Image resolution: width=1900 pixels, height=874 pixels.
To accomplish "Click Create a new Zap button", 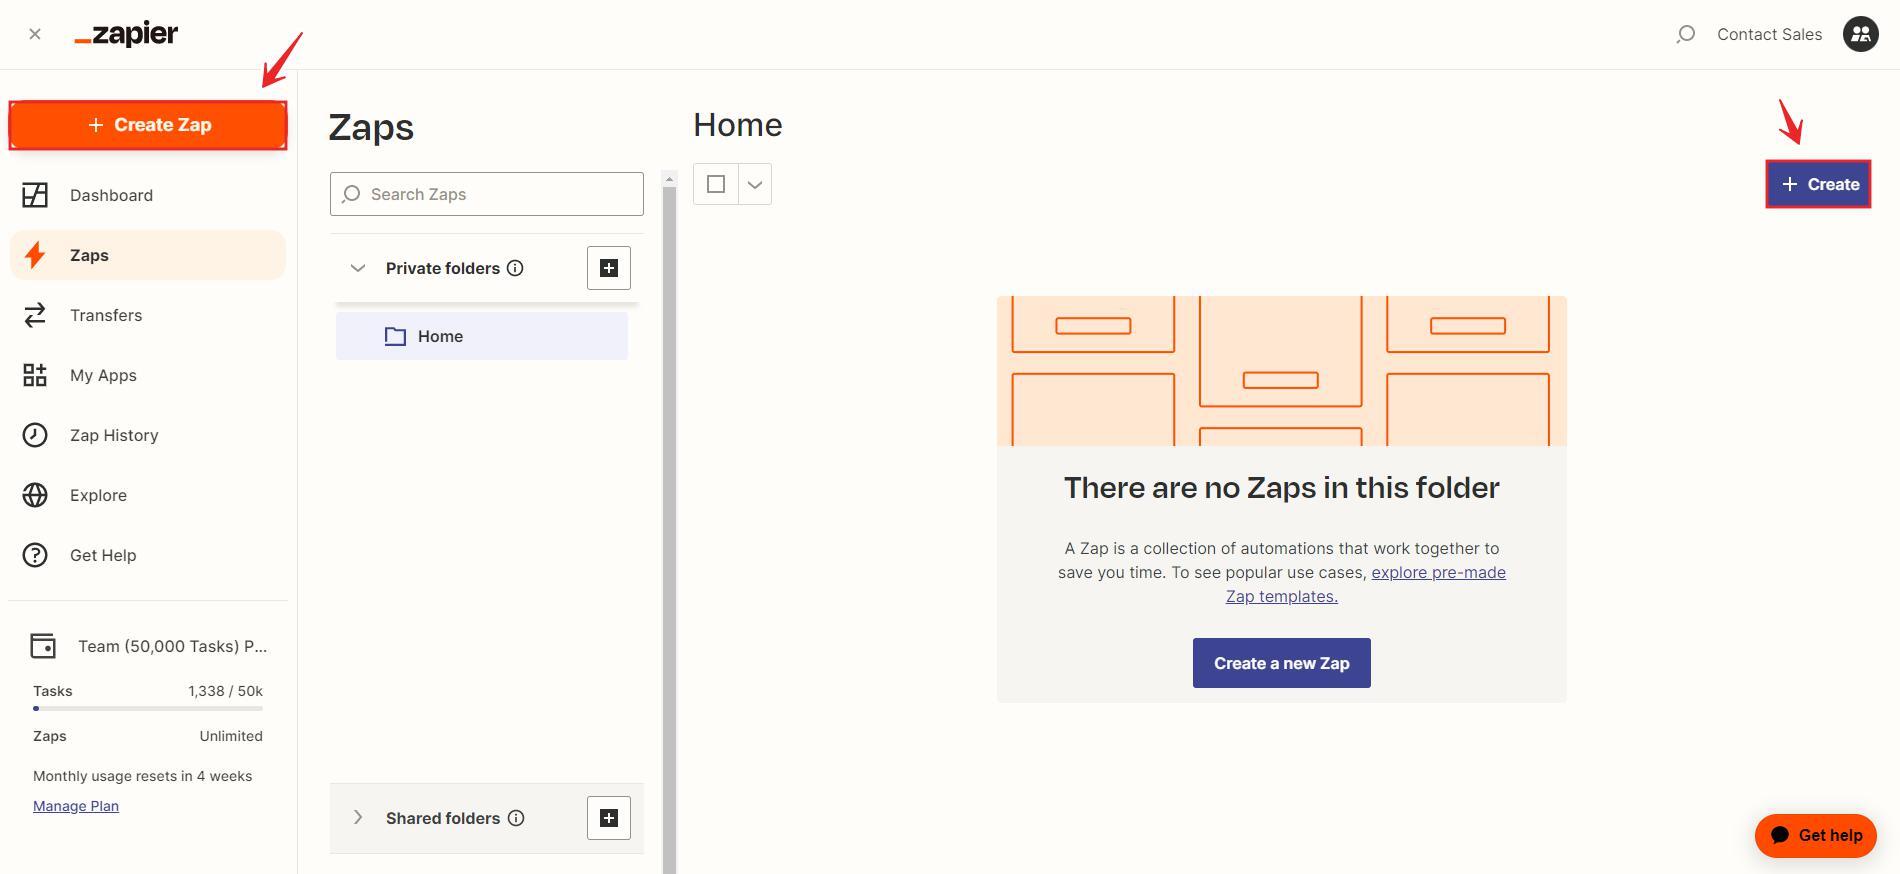I will pyautogui.click(x=1282, y=663).
